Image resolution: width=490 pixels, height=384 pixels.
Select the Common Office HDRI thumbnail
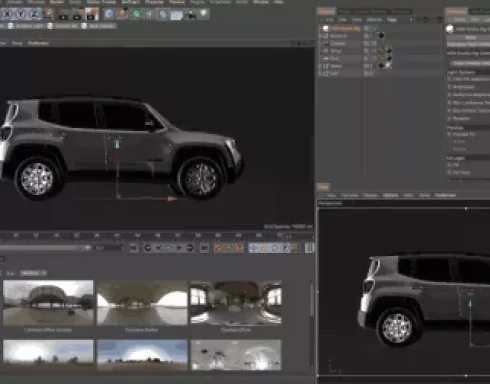point(236,303)
